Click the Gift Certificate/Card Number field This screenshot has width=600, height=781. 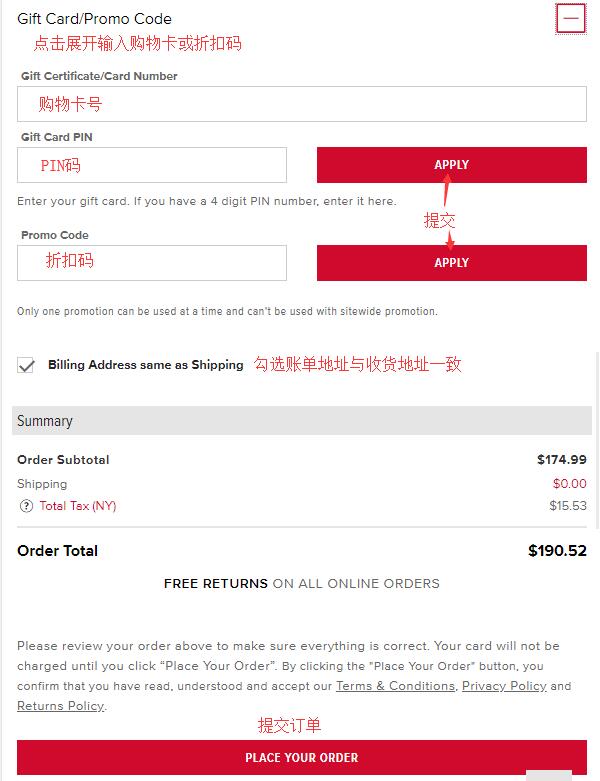click(302, 104)
